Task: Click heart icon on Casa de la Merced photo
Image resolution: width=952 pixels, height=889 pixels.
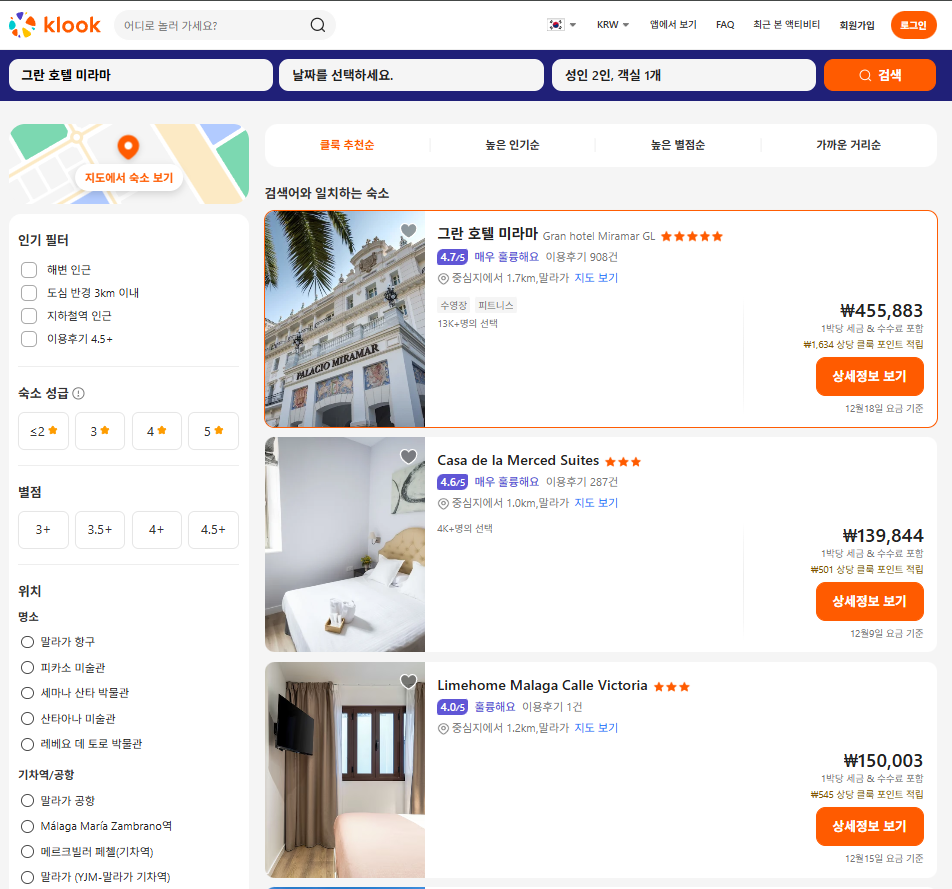Action: tap(409, 456)
